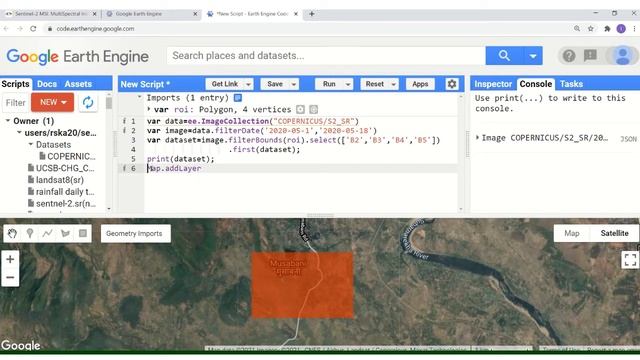The width and height of the screenshot is (640, 360).
Task: Switch map to Map view
Action: pos(571,233)
